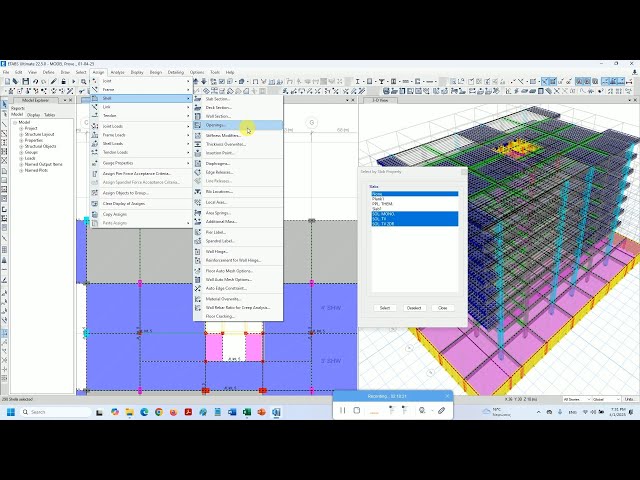Click Select button in slab property dialog
Image resolution: width=640 pixels, height=480 pixels.
(385, 308)
